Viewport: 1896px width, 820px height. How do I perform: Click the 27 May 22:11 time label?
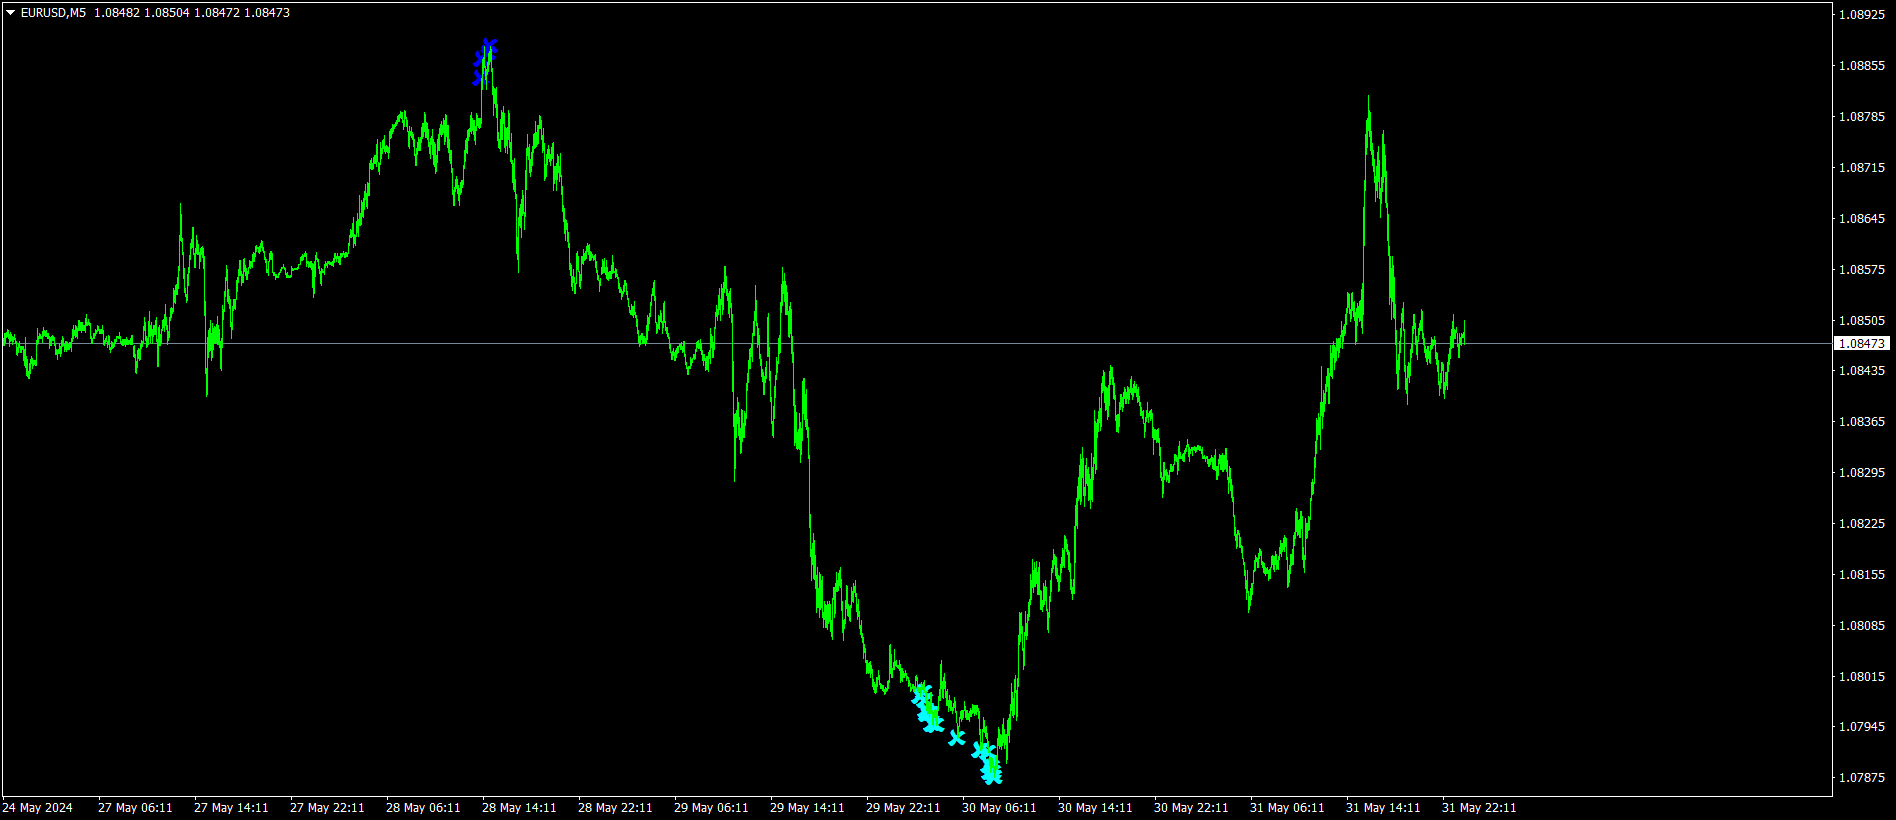pyautogui.click(x=327, y=808)
